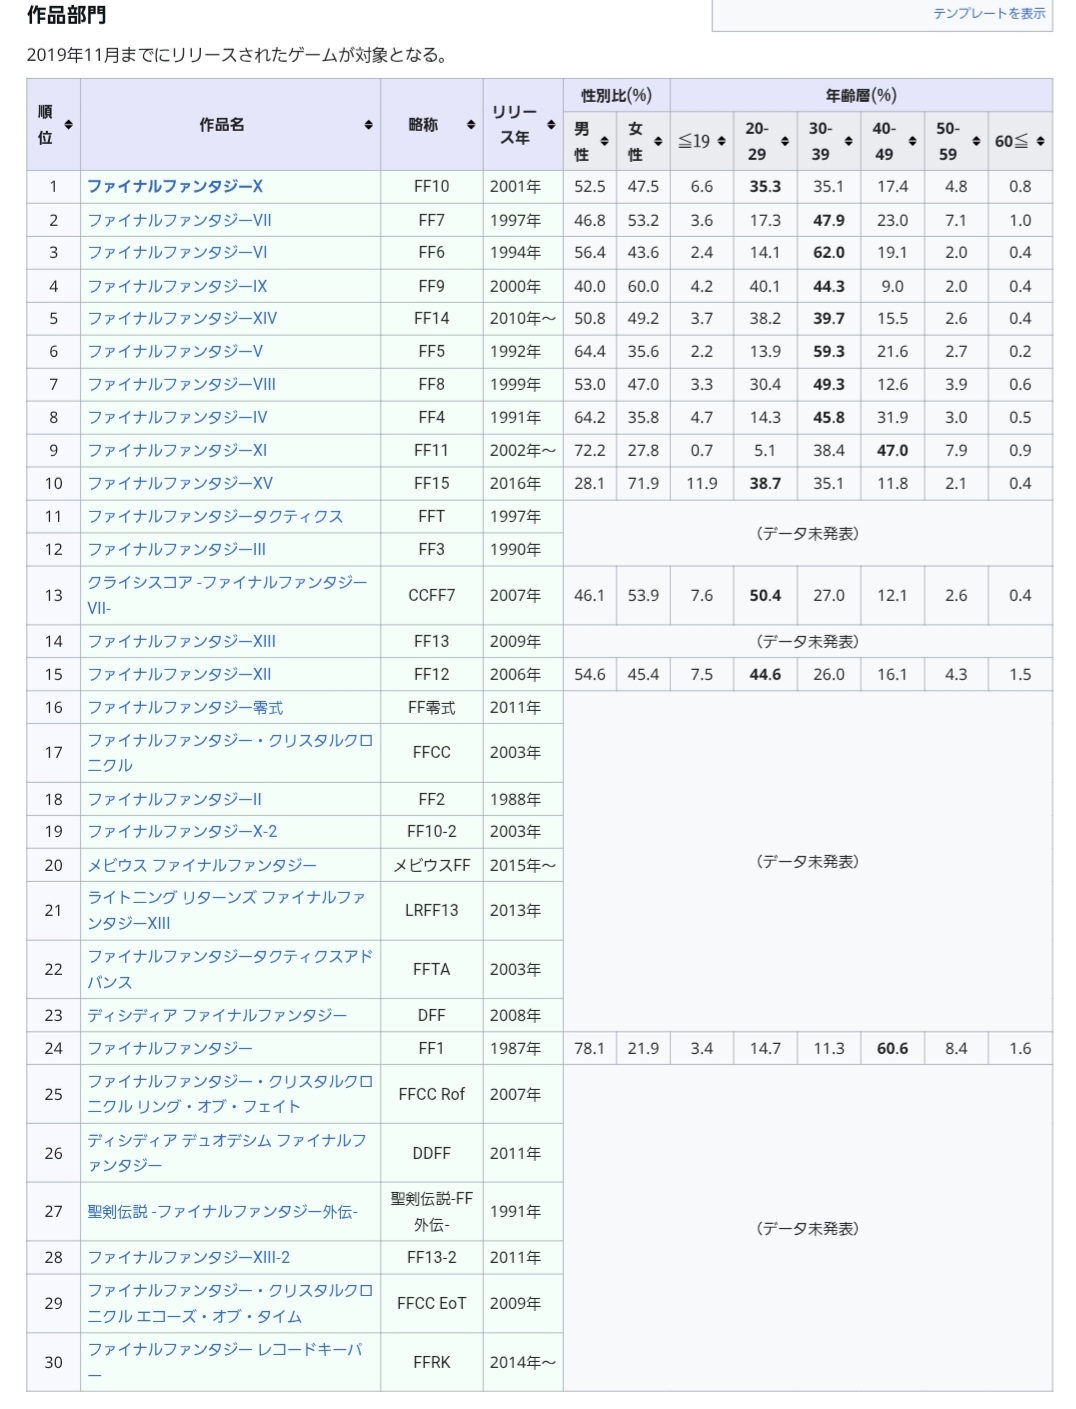Select the 年齢層(%) header cell
This screenshot has height=1409, width=1076.
pos(861,95)
